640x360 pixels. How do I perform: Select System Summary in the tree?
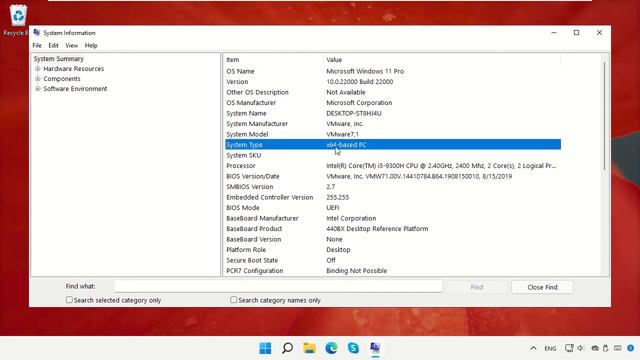pyautogui.click(x=58, y=59)
